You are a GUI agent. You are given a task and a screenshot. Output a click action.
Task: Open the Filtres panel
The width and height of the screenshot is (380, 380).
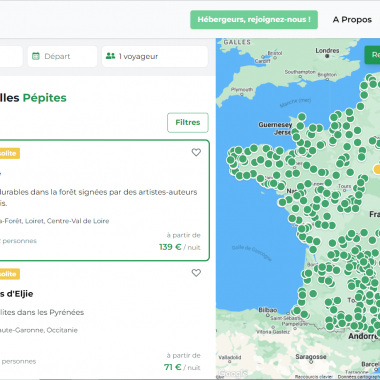188,123
